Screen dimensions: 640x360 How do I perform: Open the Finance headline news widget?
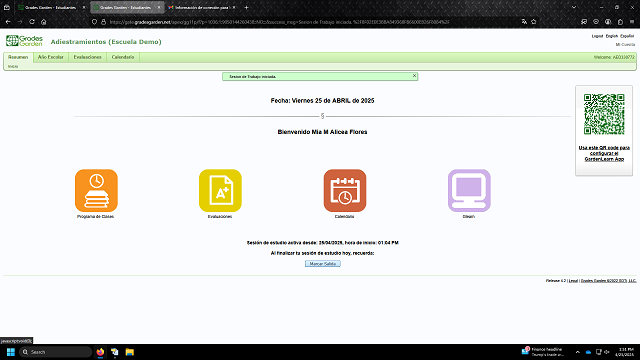(x=542, y=352)
